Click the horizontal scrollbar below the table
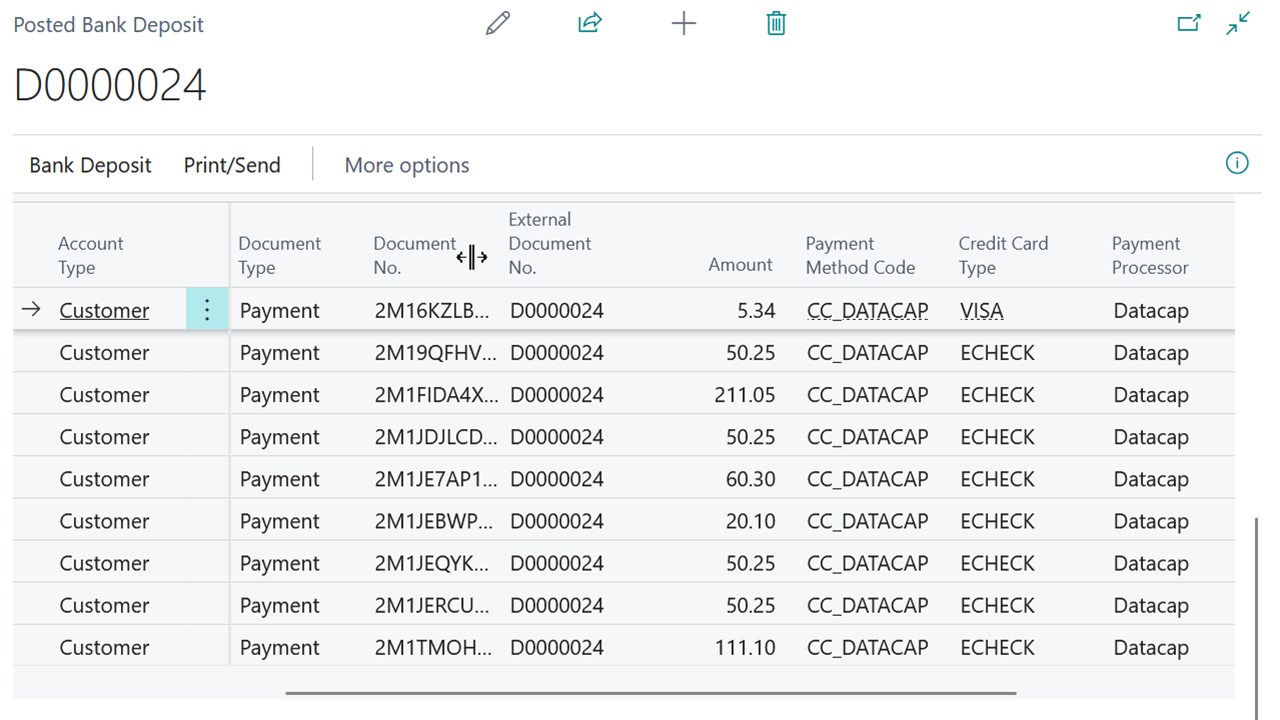This screenshot has width=1280, height=720. (x=650, y=692)
